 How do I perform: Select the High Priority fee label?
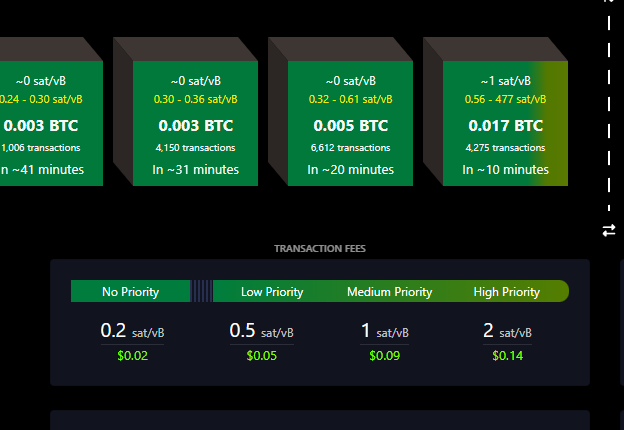point(507,292)
